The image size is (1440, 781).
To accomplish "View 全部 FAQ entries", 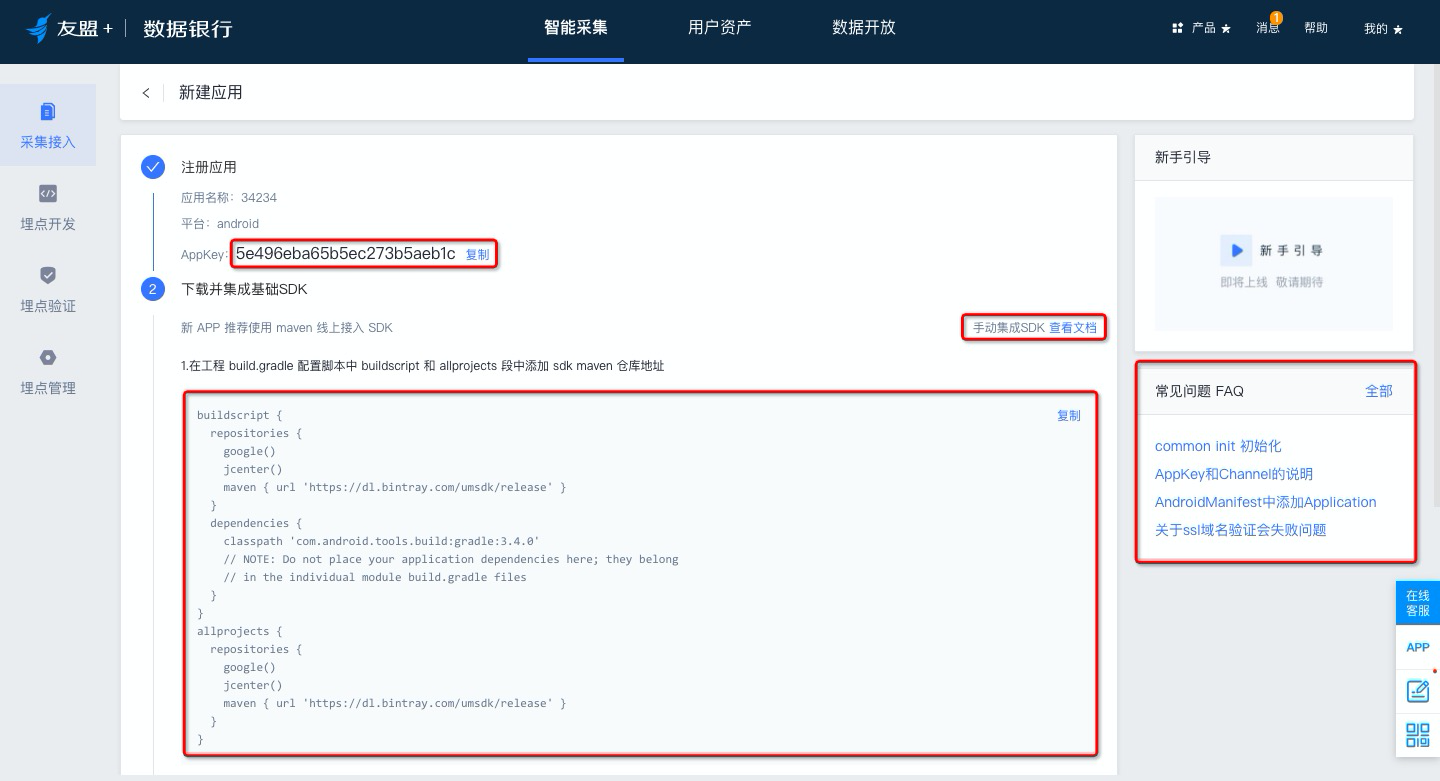I will click(x=1379, y=391).
